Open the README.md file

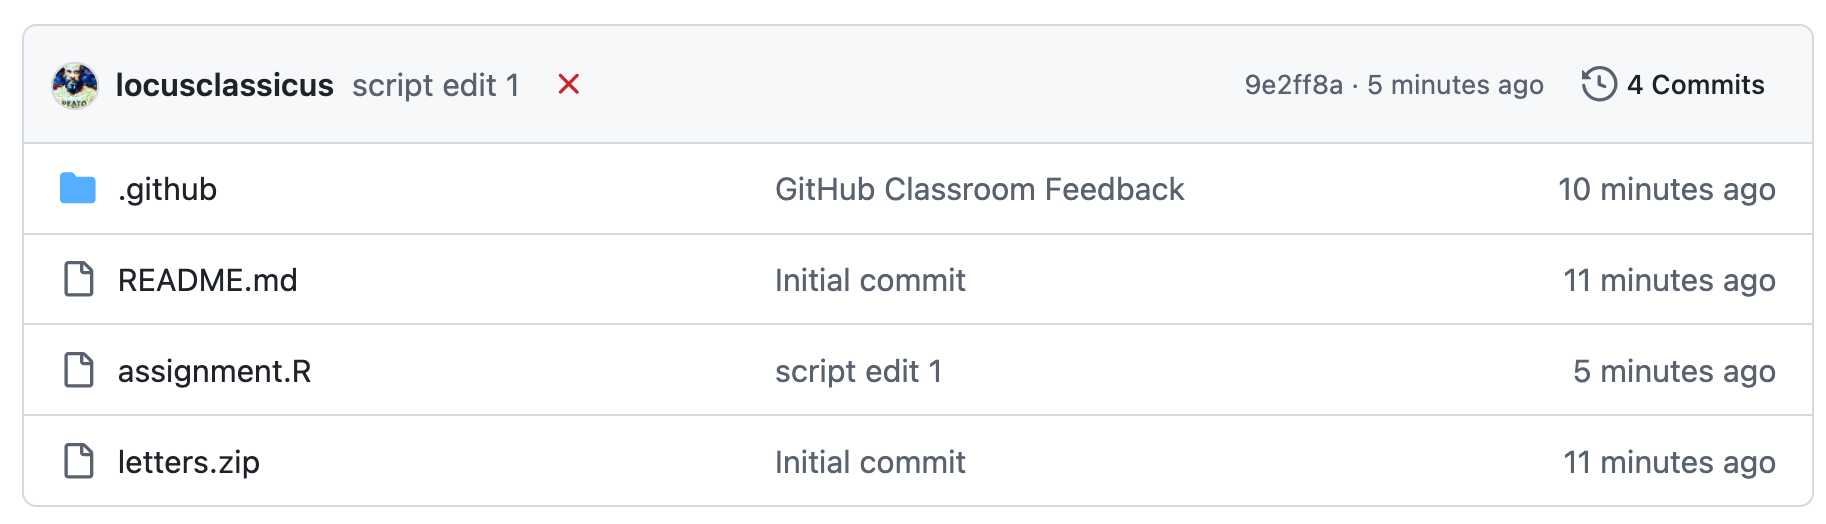(207, 280)
